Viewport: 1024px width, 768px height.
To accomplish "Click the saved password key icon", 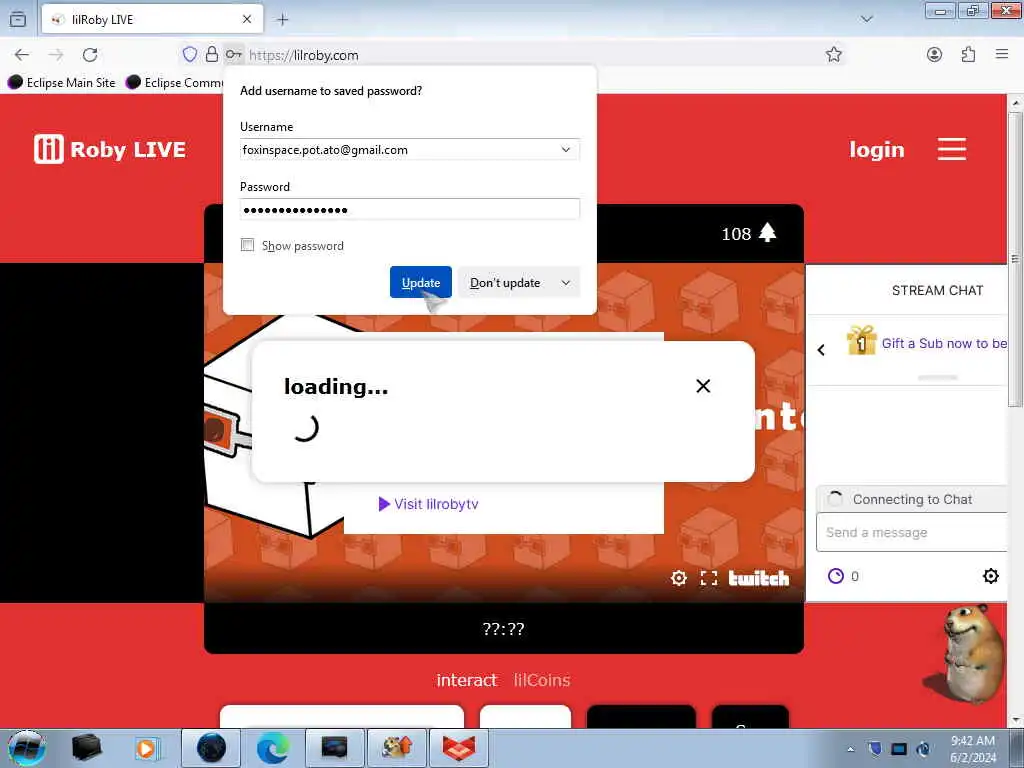I will [x=234, y=54].
